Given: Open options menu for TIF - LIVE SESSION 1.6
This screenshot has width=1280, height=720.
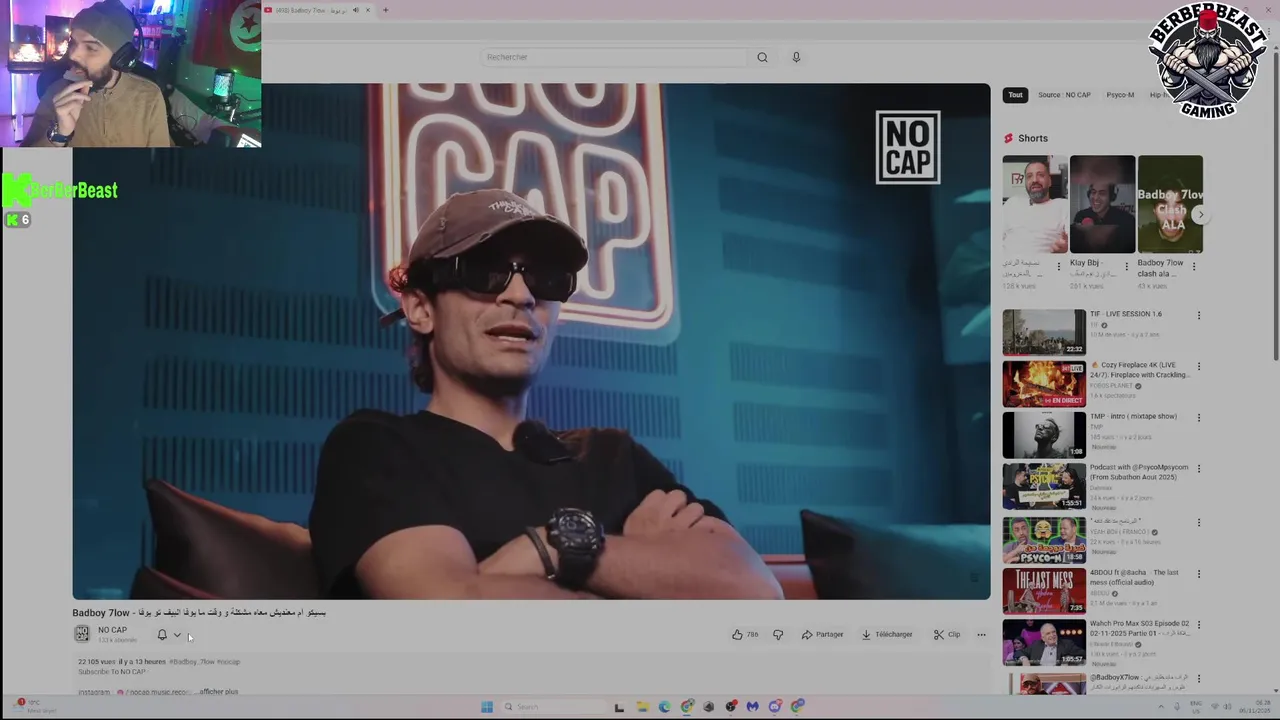Looking at the screenshot, I should point(1199,316).
